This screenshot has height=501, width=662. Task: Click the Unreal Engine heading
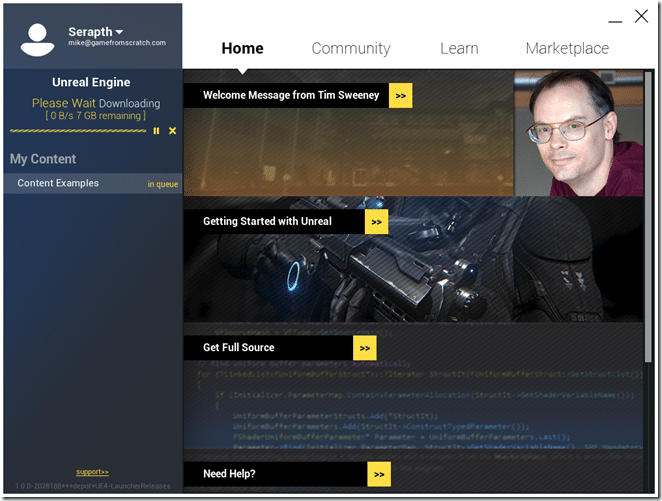91,82
